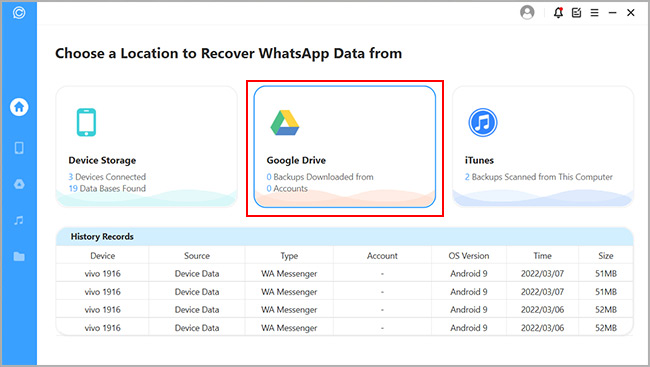Viewport: 650px width, 367px height.
Task: Click second 2022/03/07 time cell
Action: click(542, 292)
